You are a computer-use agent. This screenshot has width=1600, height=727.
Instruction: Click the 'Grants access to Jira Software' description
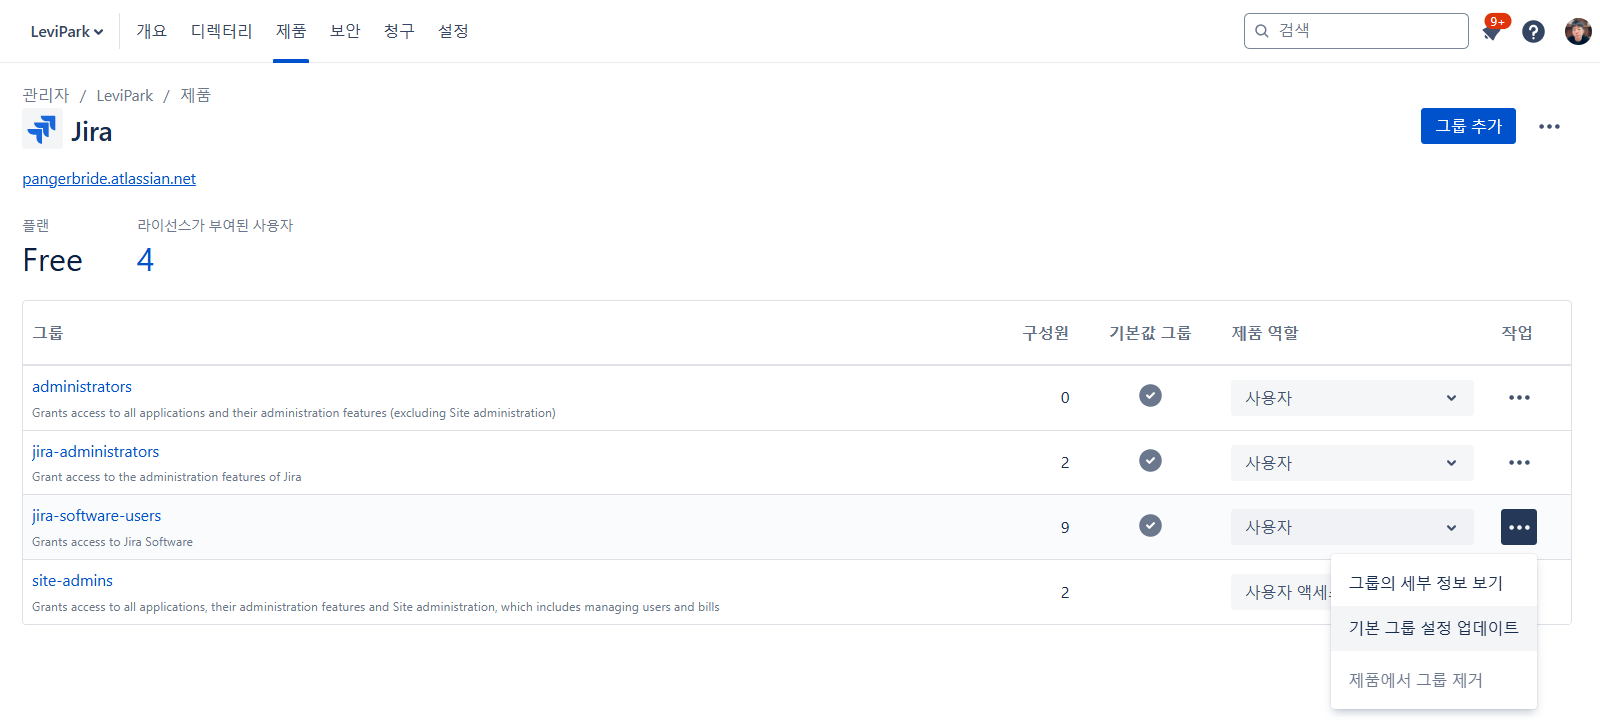(112, 542)
